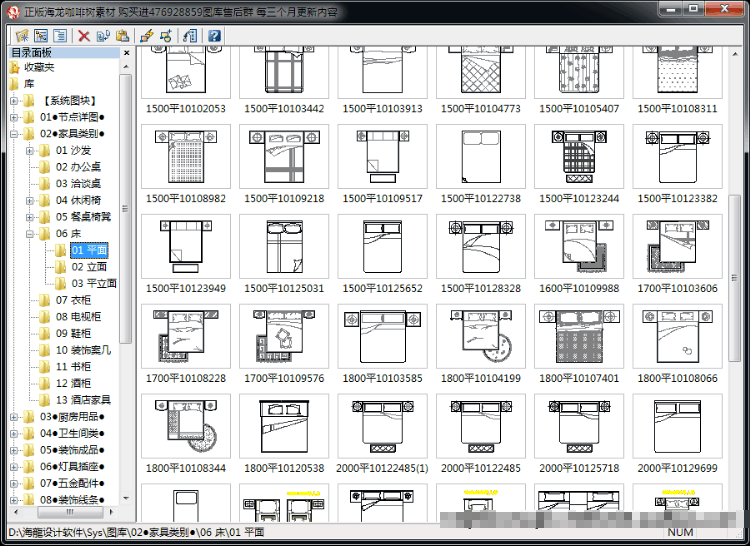Viewport: 750px width, 546px height.
Task: Click the thumbnail pane vertical scrollbar
Action: [735, 277]
